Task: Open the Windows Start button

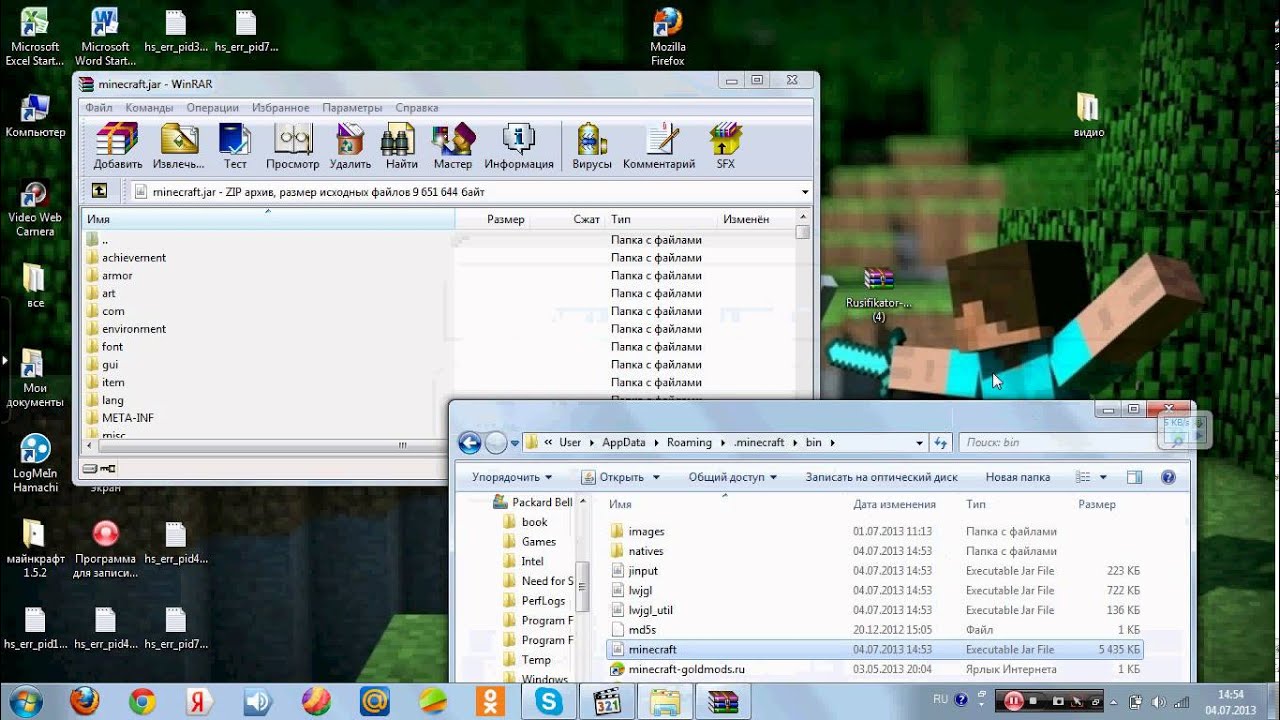Action: pyautogui.click(x=27, y=702)
